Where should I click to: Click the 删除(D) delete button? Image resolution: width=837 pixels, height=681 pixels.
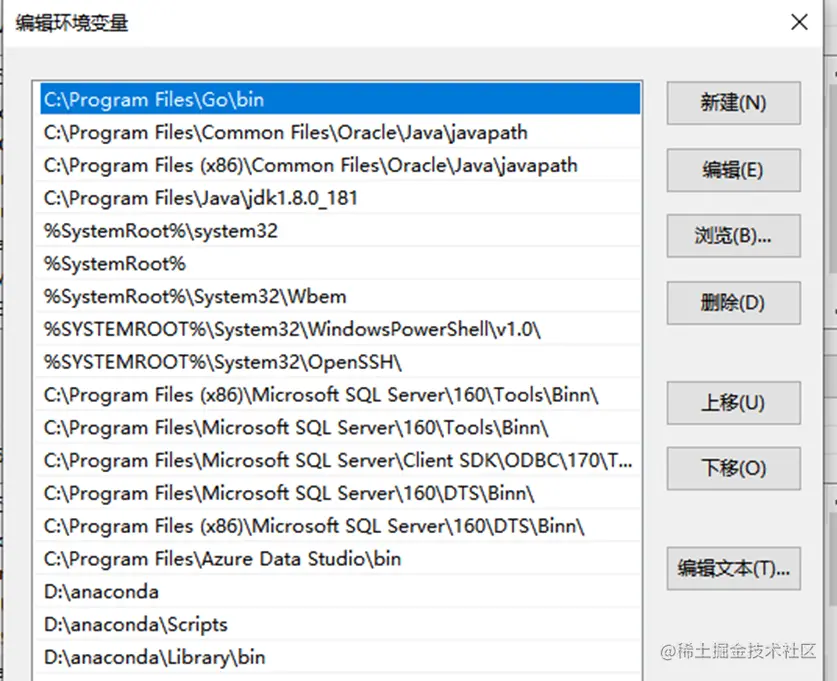click(733, 303)
